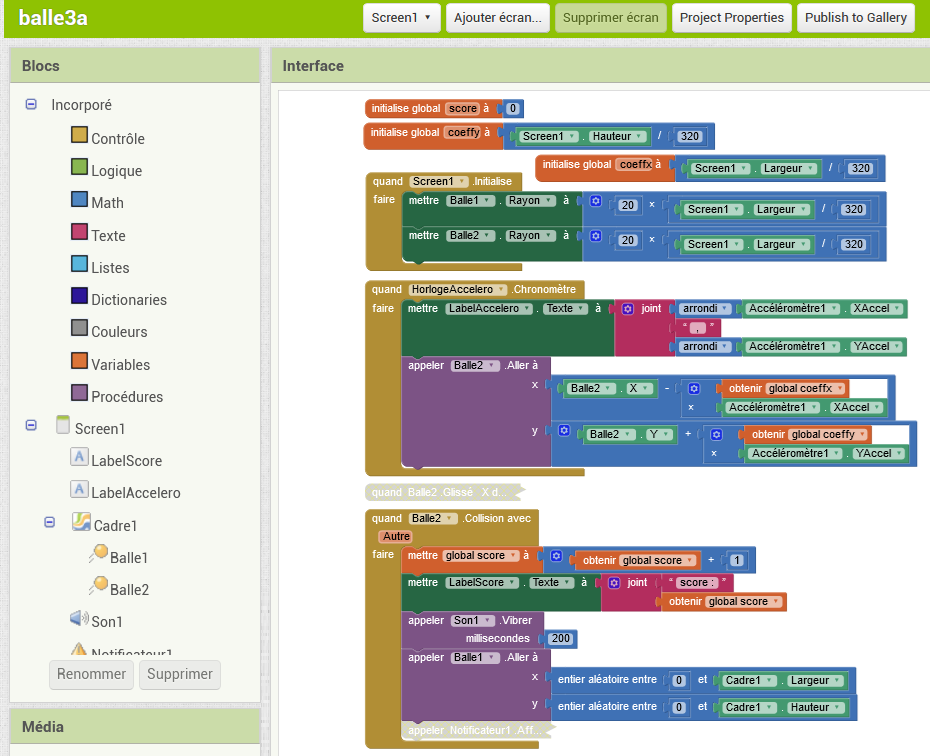Open Balle2 dropdown in Collision avec block
Screen dimensions: 930x756
click(433, 518)
